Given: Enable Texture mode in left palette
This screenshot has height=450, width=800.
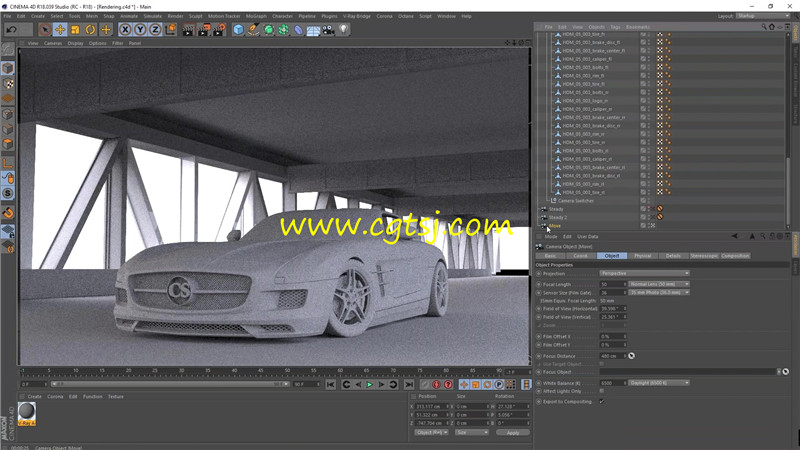Looking at the screenshot, I should pos(8,83).
